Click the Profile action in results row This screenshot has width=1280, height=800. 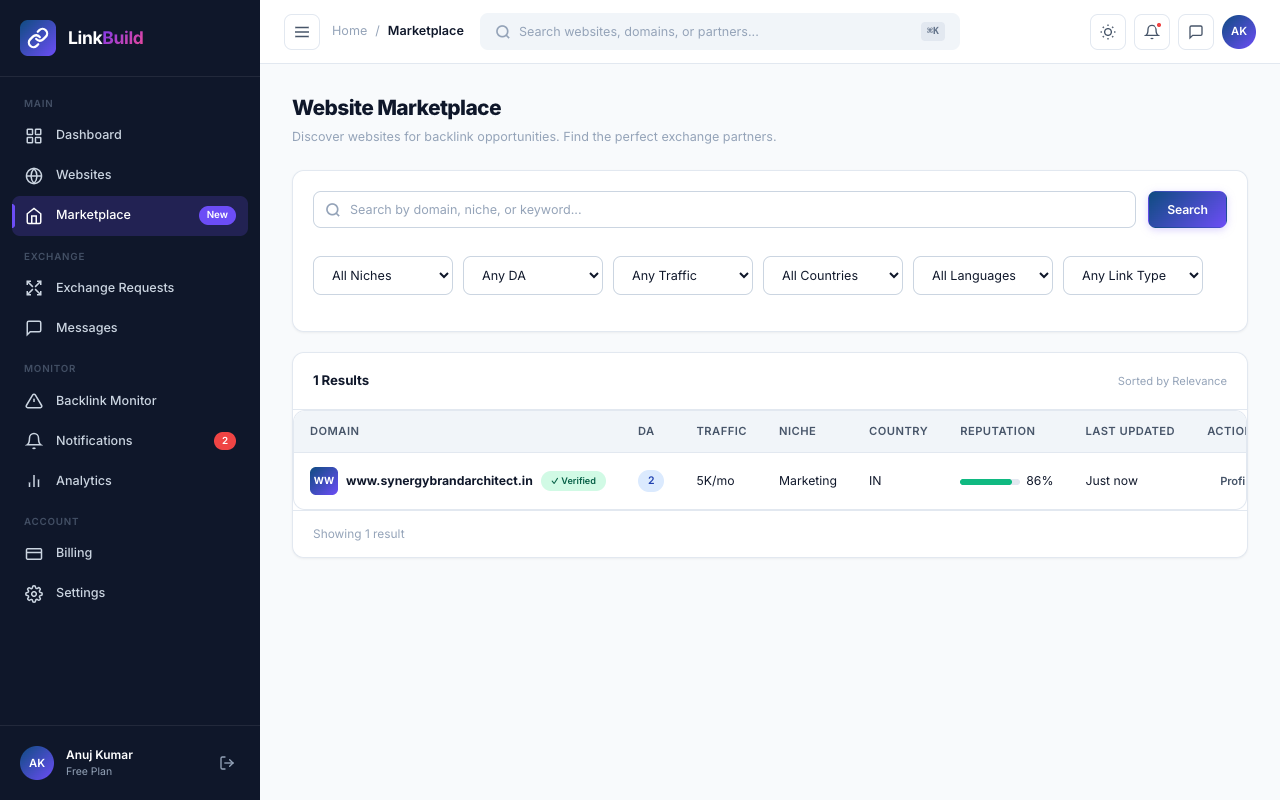1233,481
